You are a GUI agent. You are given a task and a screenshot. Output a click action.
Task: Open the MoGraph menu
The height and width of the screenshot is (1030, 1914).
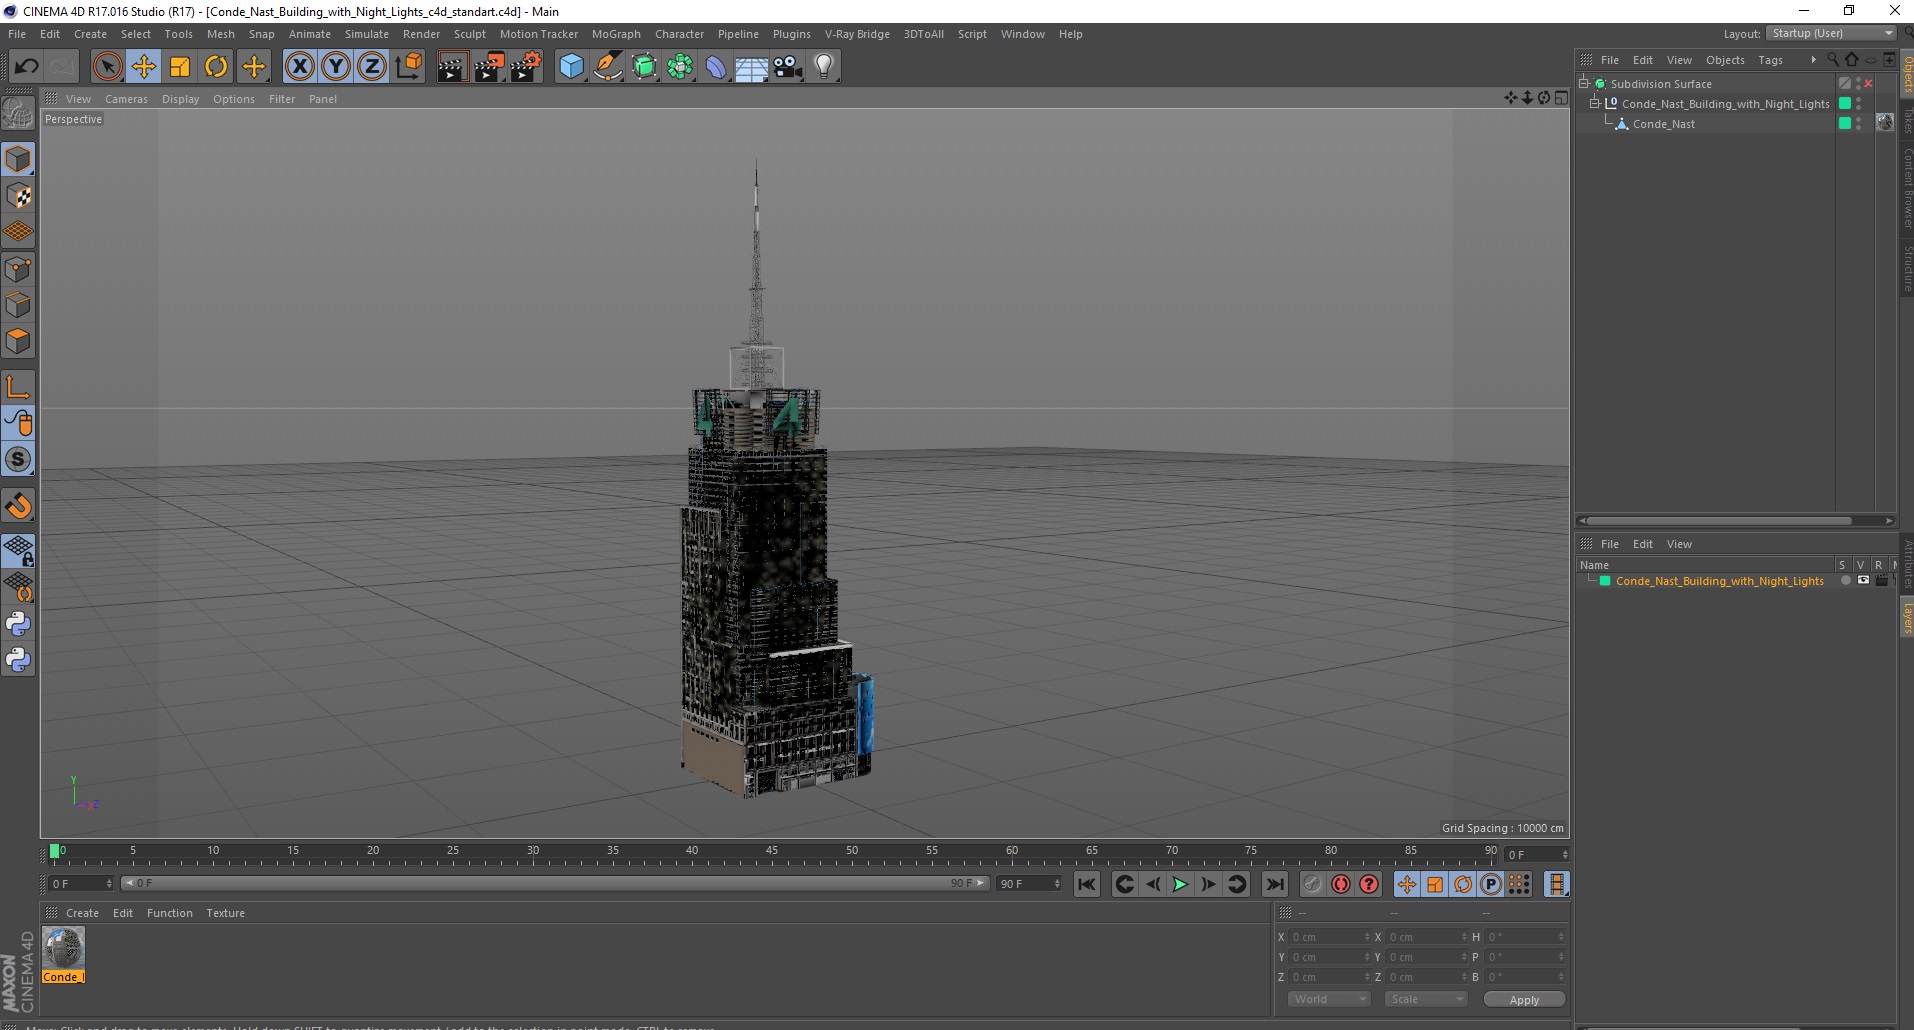point(616,34)
